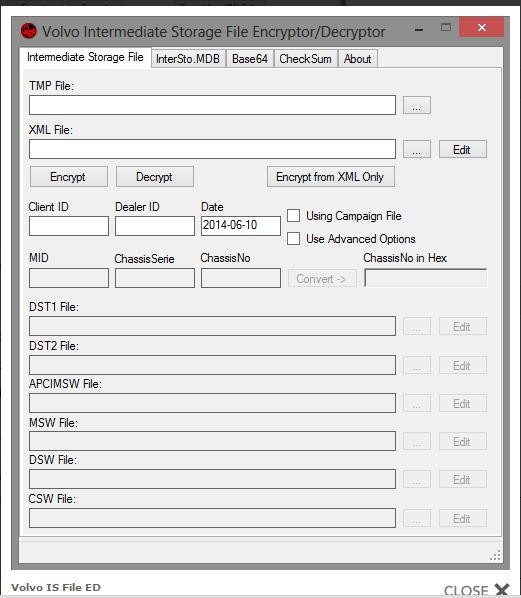Viewport: 521px width, 598px height.
Task: Click Edit beside the APCIMSW File field
Action: coord(463,403)
